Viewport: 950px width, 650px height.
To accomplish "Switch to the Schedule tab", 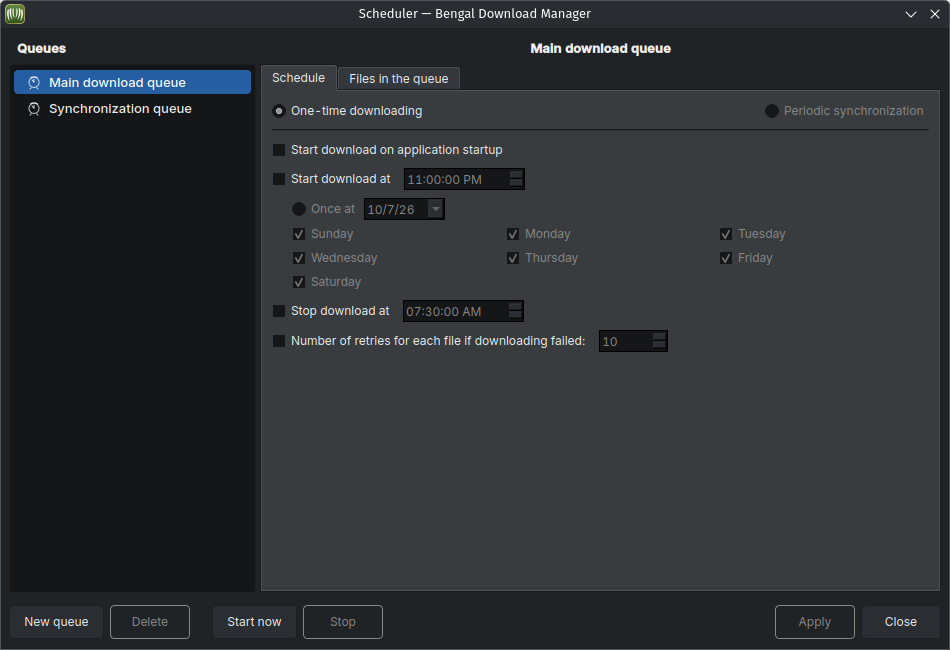I will tap(298, 78).
